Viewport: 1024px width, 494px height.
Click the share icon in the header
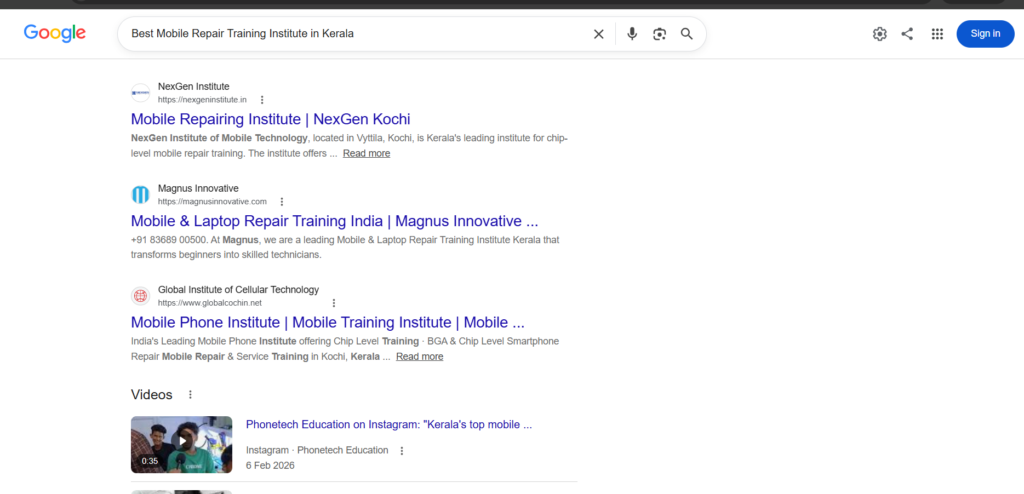[907, 34]
